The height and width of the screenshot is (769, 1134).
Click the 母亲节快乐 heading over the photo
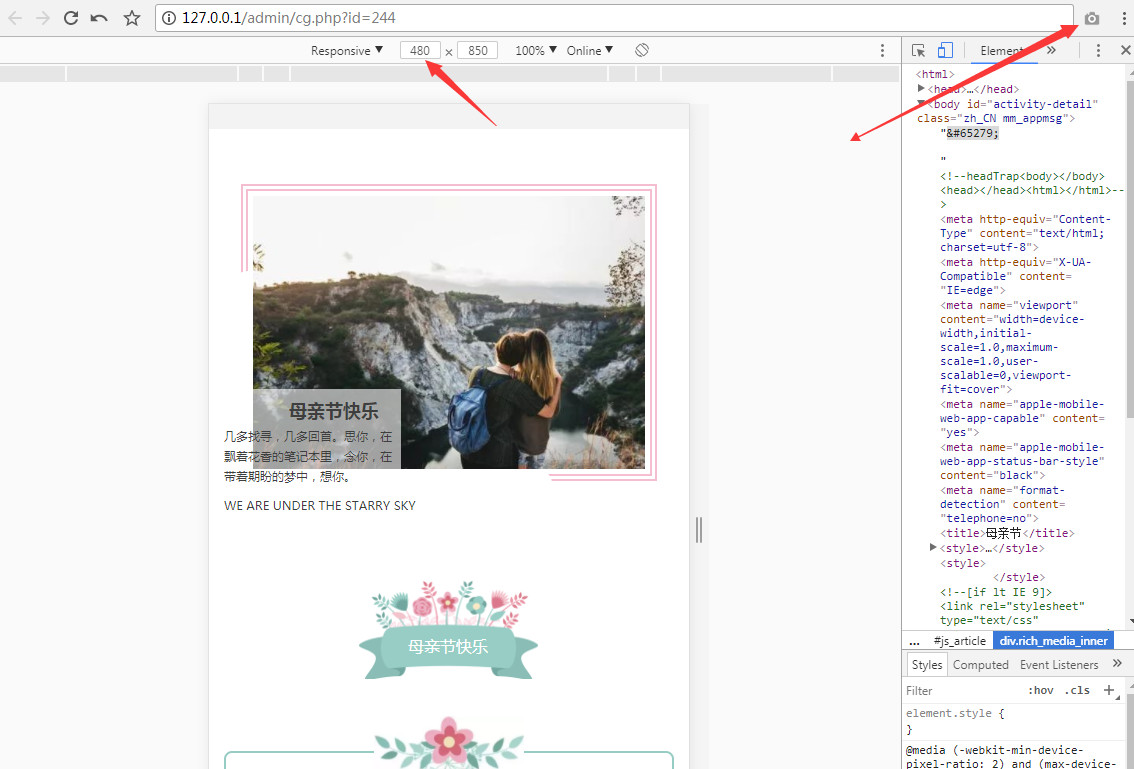pyautogui.click(x=334, y=412)
